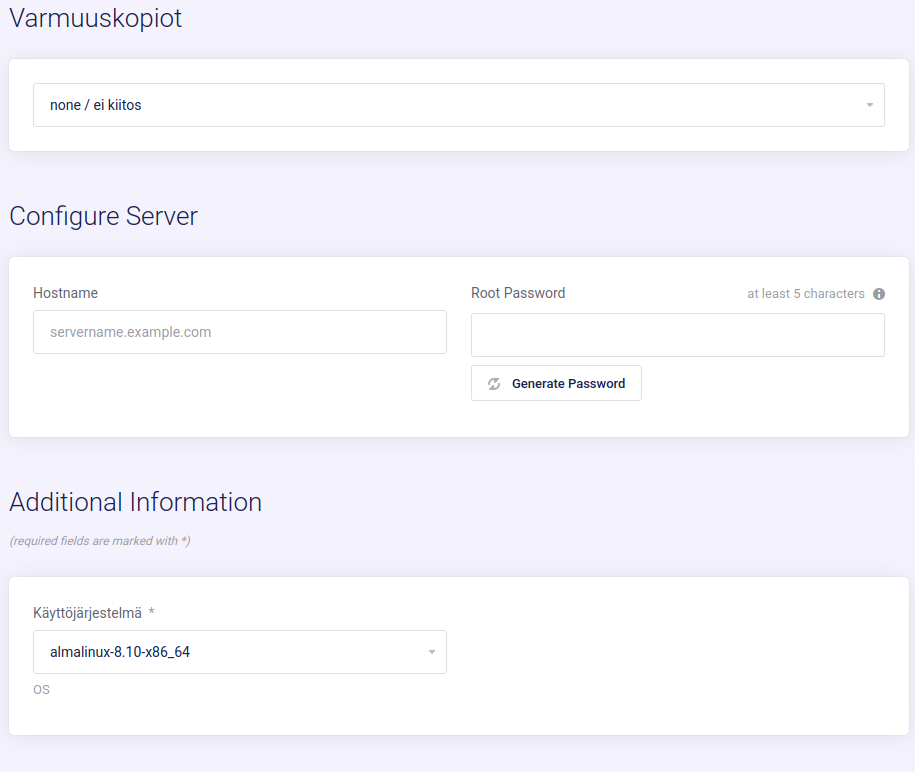Screen dimensions: 915x772
Task: Click the Additional Information section heading
Action: click(x=136, y=502)
